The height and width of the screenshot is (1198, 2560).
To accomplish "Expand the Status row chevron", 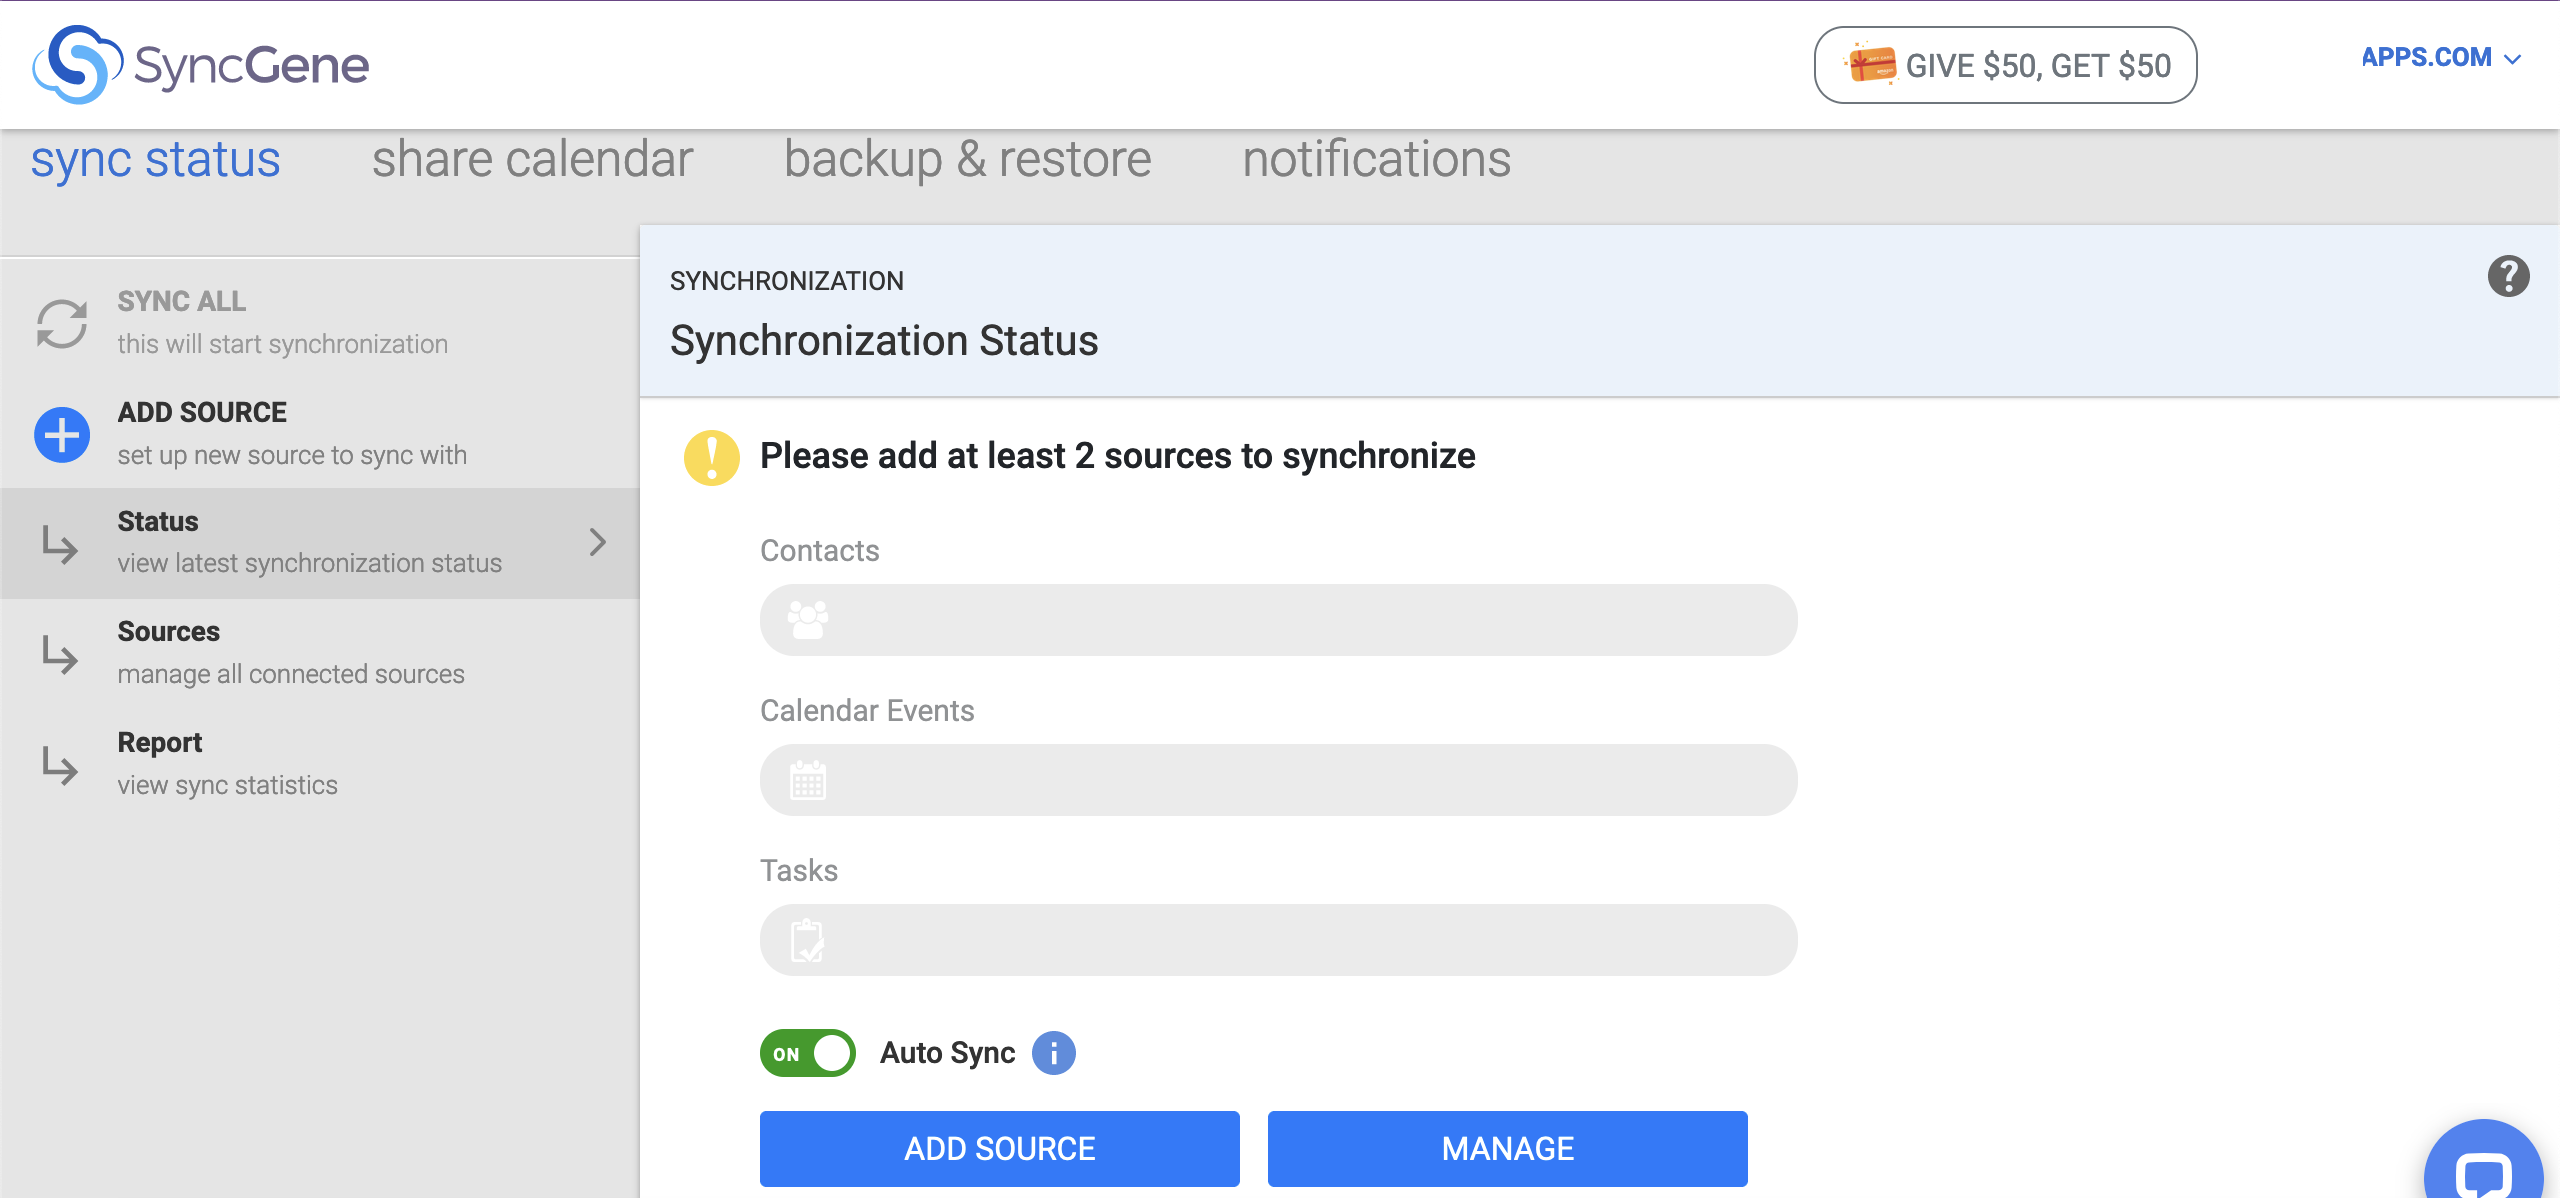I will 597,542.
